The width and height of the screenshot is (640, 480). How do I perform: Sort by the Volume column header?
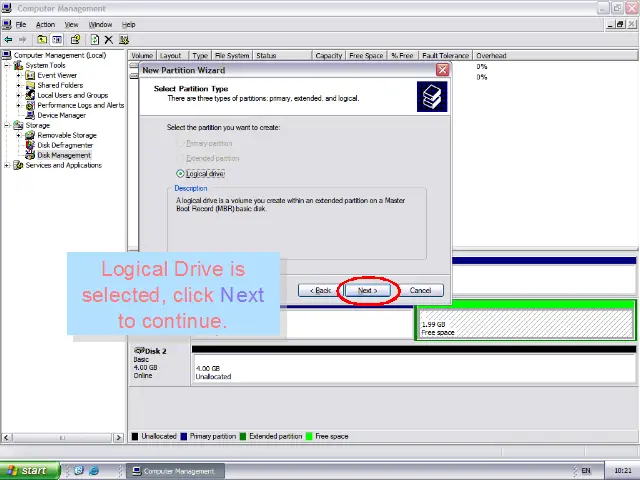pos(142,56)
